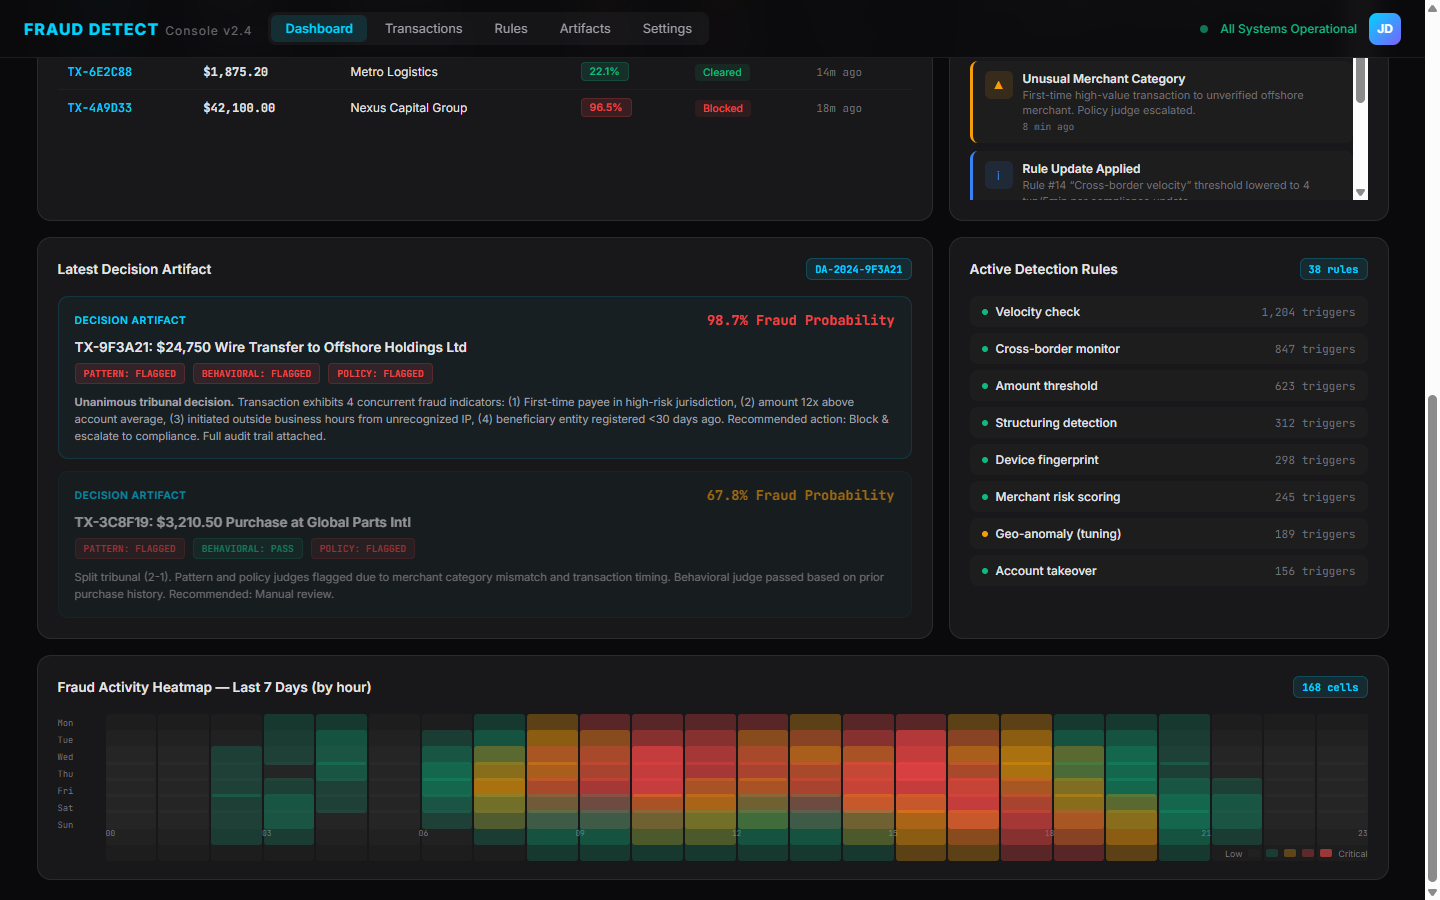Viewport: 1440px width, 900px height.
Task: Click the status dot beside Cross-border monitor
Action: pyautogui.click(x=983, y=348)
